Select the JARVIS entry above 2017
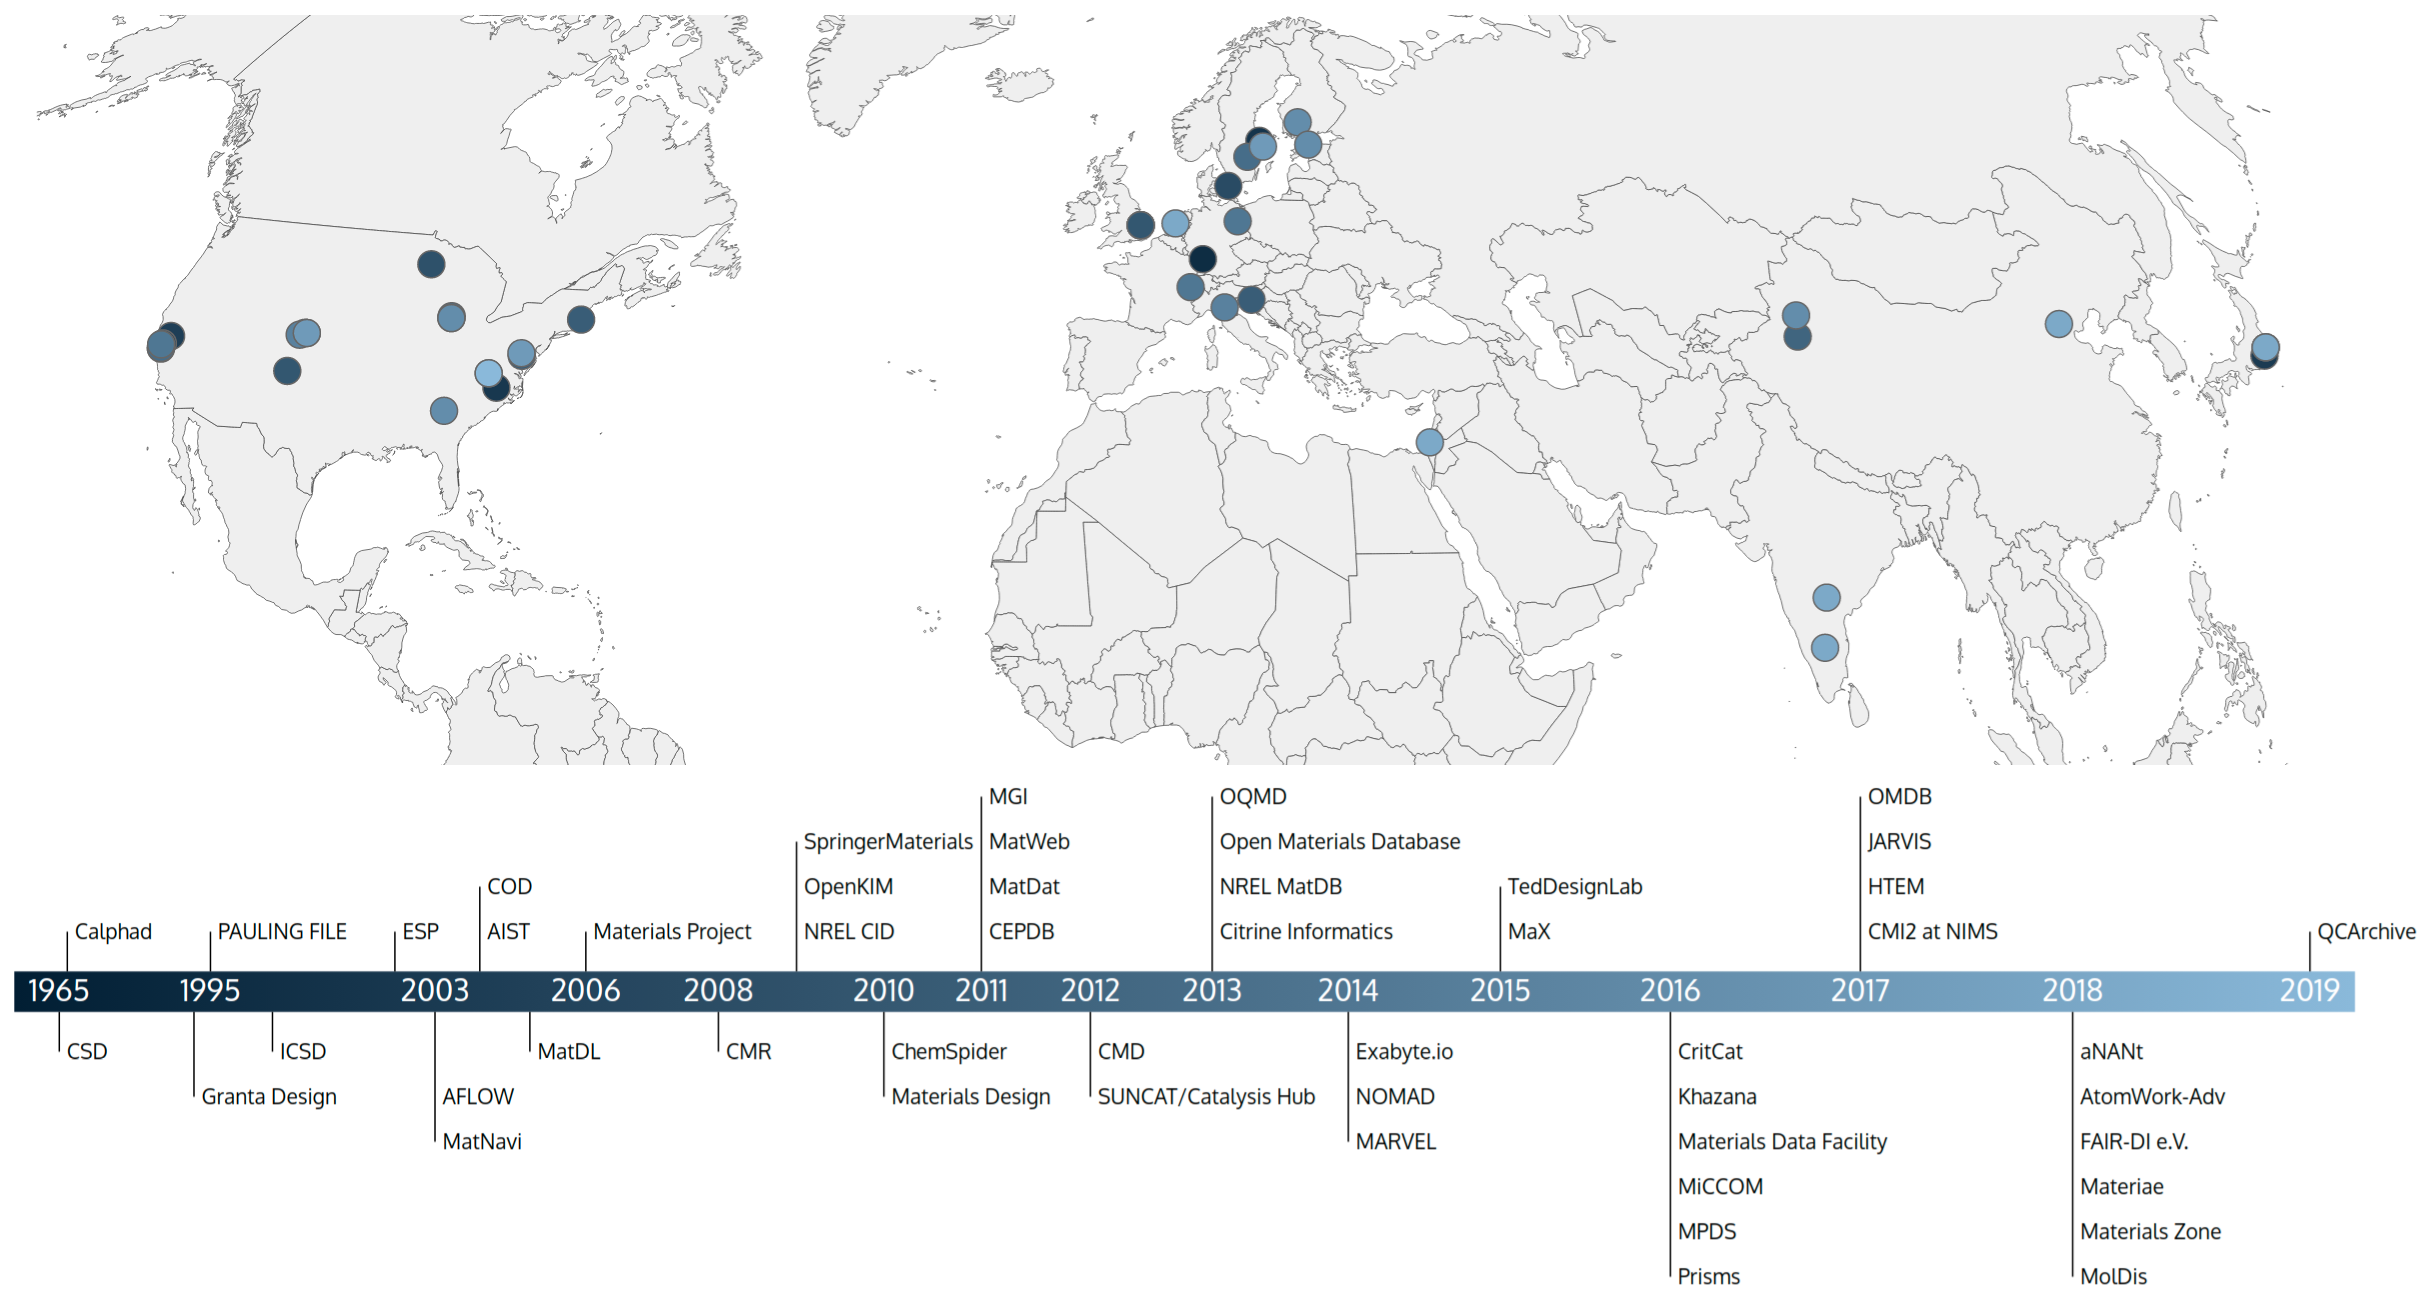This screenshot has width=2427, height=1302. click(x=1899, y=842)
